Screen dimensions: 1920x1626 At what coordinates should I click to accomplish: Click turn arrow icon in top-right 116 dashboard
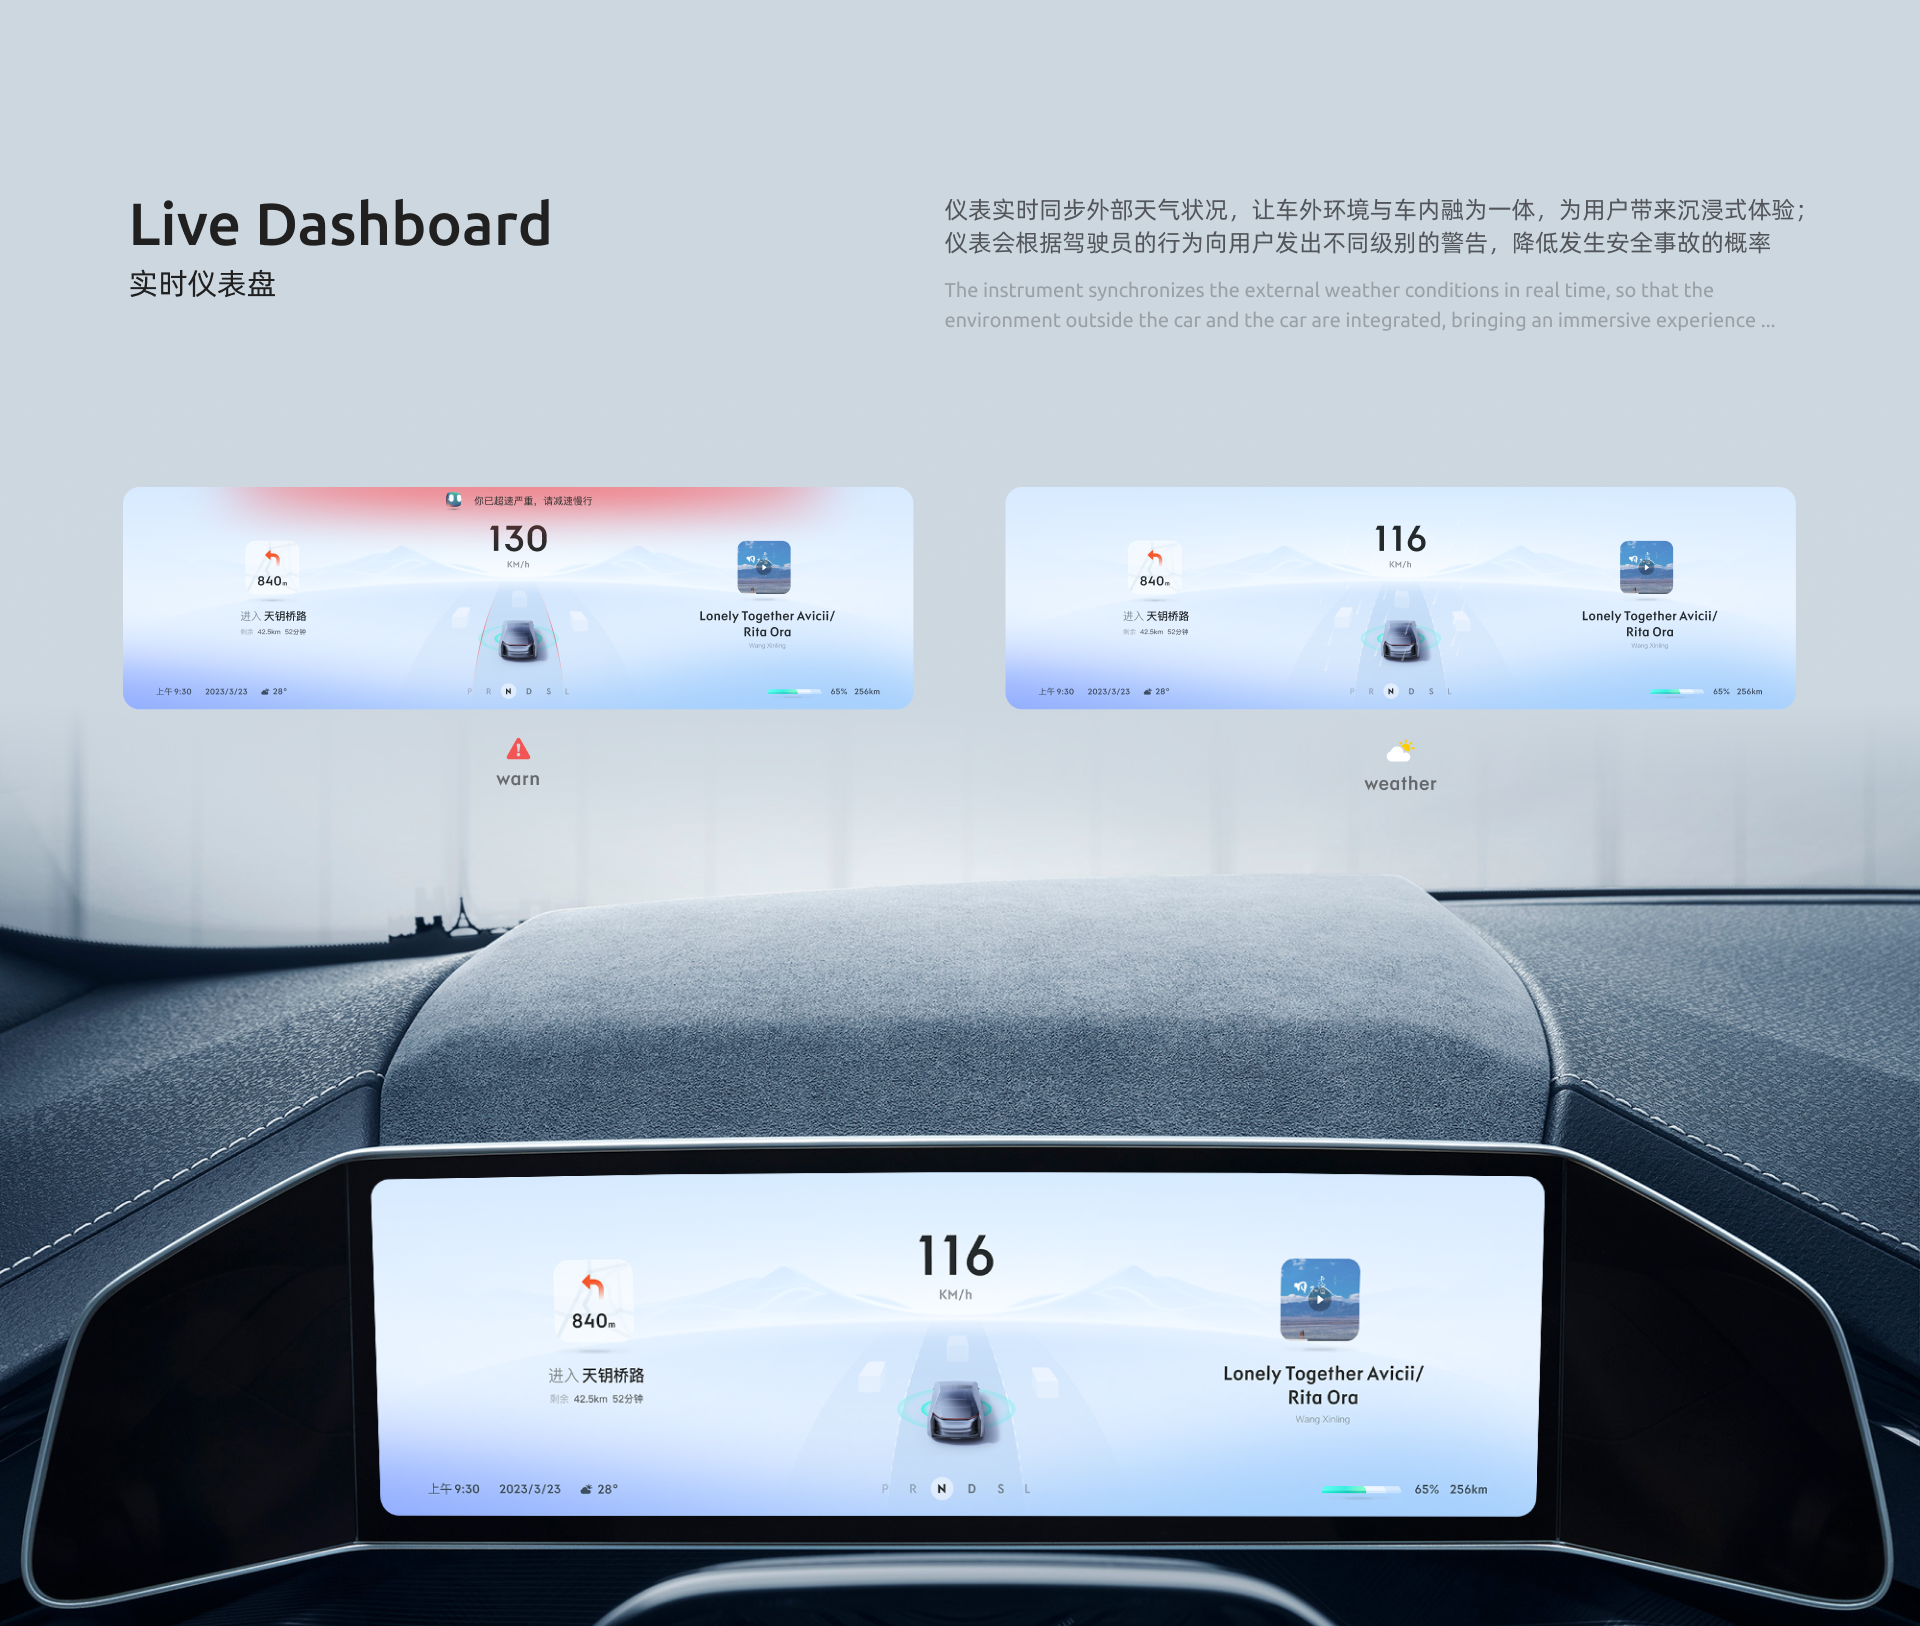(x=1155, y=557)
